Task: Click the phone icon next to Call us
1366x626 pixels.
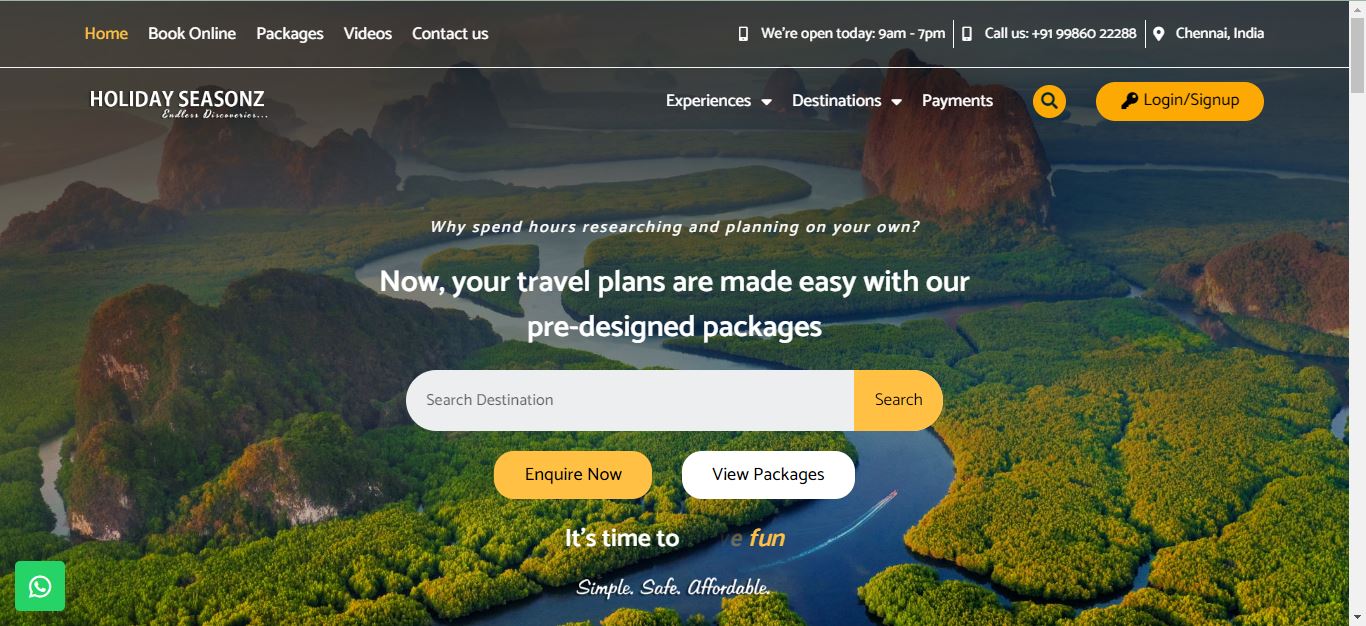Action: pos(966,34)
